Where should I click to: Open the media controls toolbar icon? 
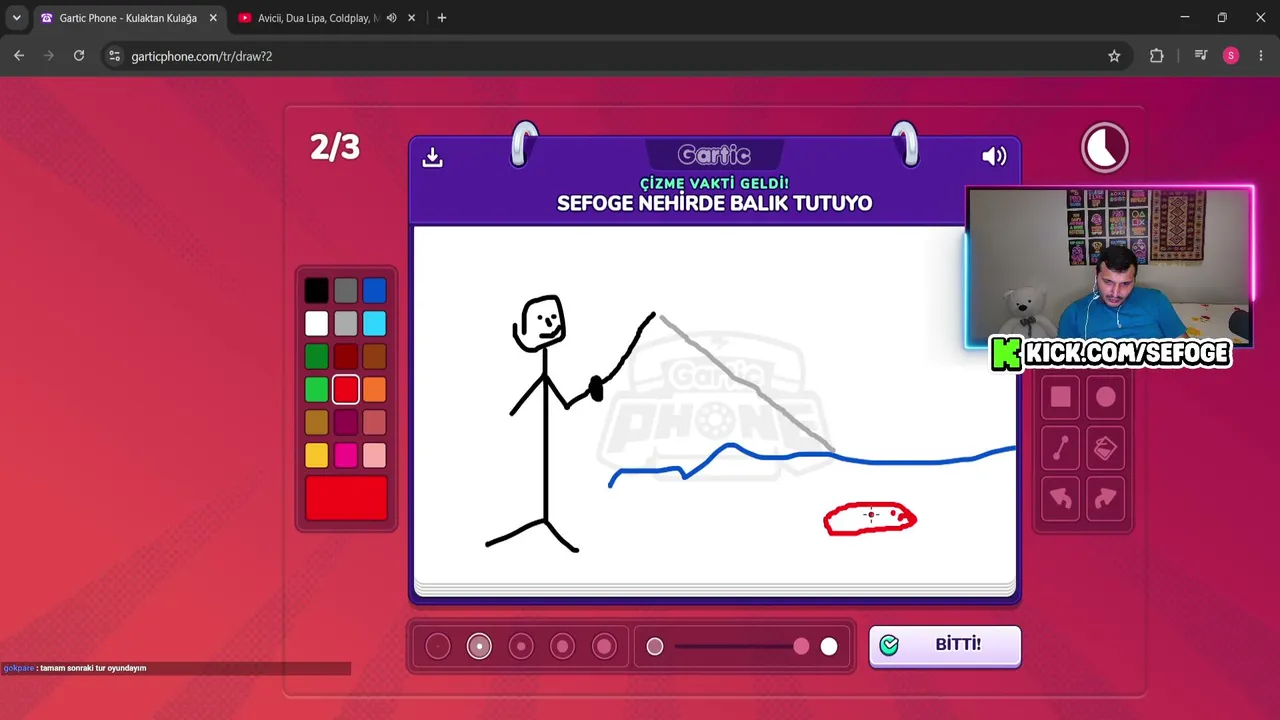(1201, 56)
